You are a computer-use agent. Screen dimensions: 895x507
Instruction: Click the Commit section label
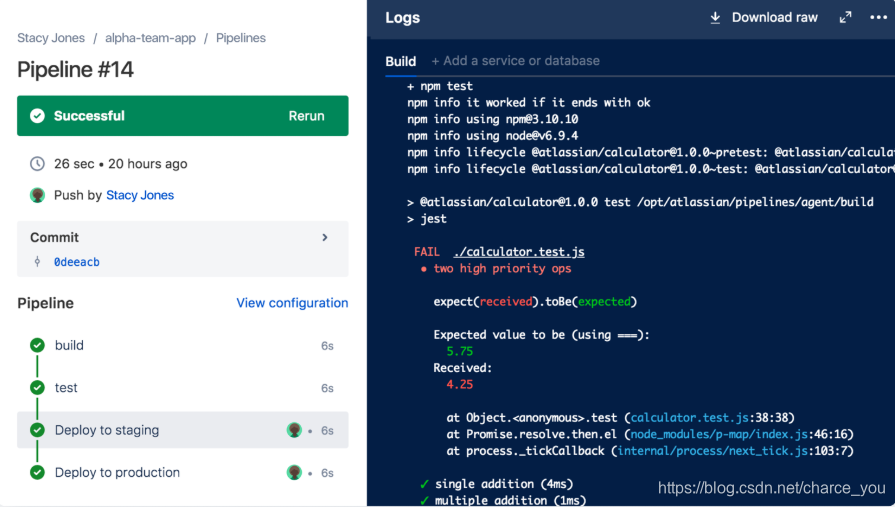[x=54, y=238]
